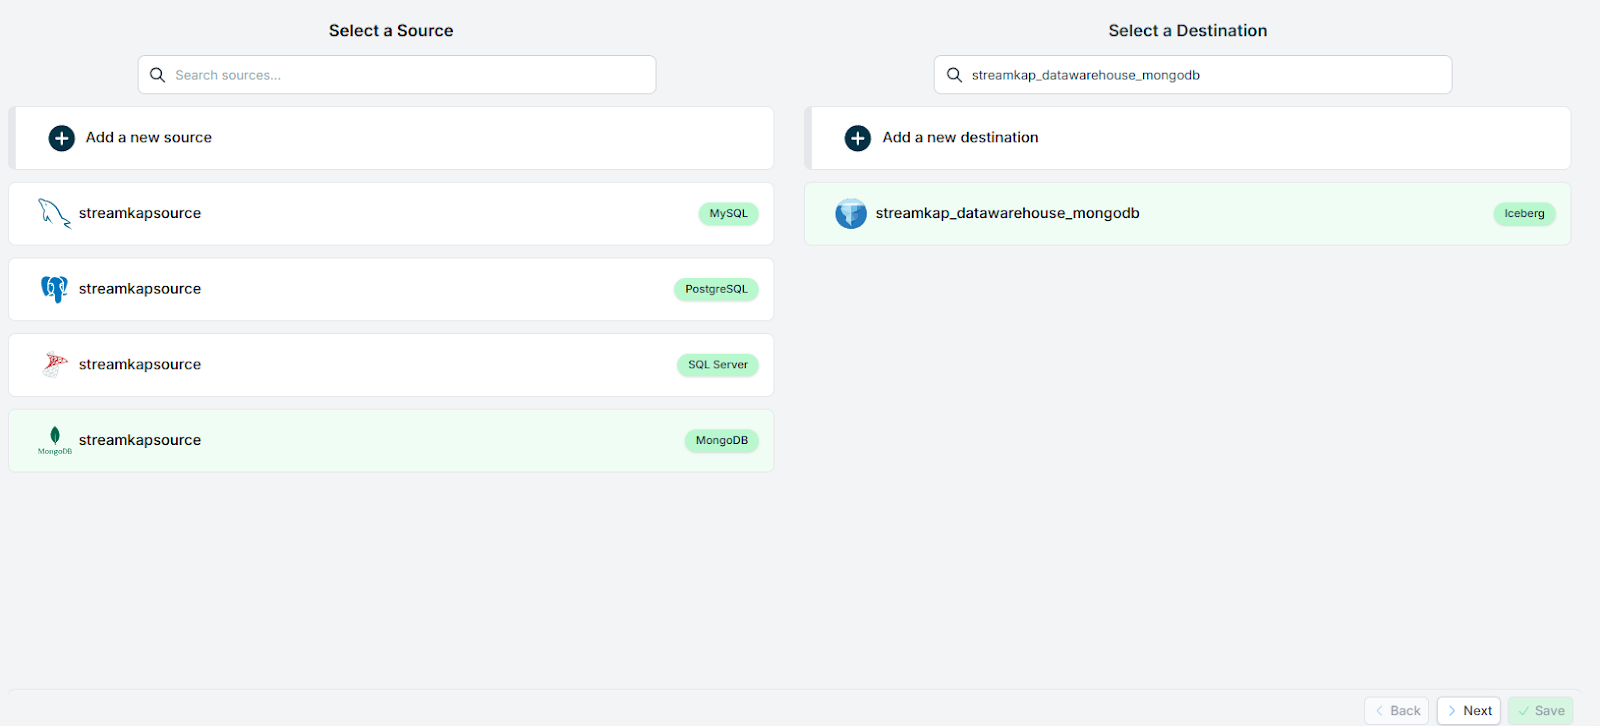Click the Select a Source heading
The image size is (1600, 726).
[x=391, y=31]
